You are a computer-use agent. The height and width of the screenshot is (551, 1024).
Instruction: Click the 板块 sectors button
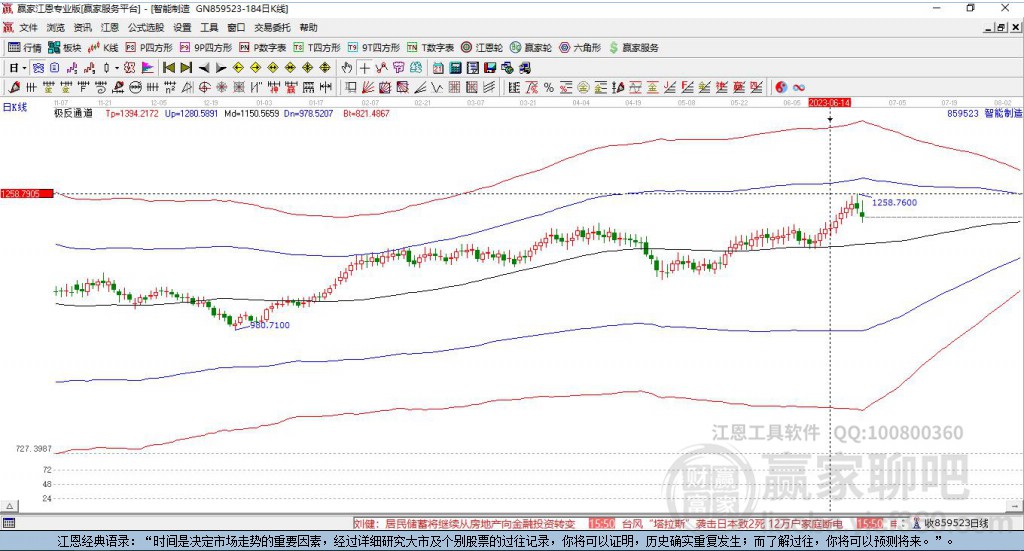coord(64,48)
